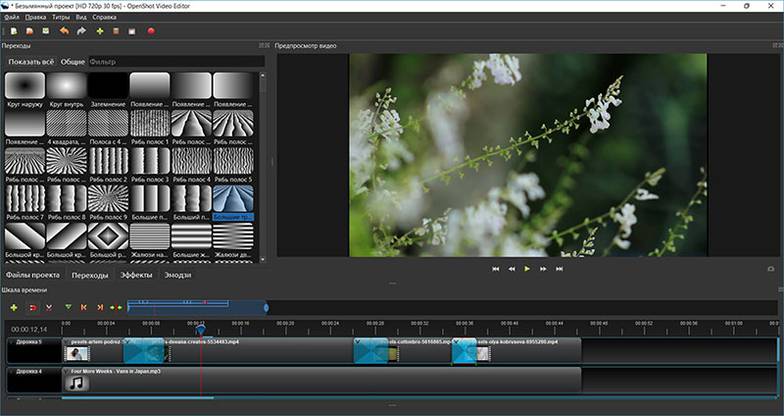Undo the last action with orange arrow
Image resolution: width=784 pixels, height=416 pixels.
point(64,31)
